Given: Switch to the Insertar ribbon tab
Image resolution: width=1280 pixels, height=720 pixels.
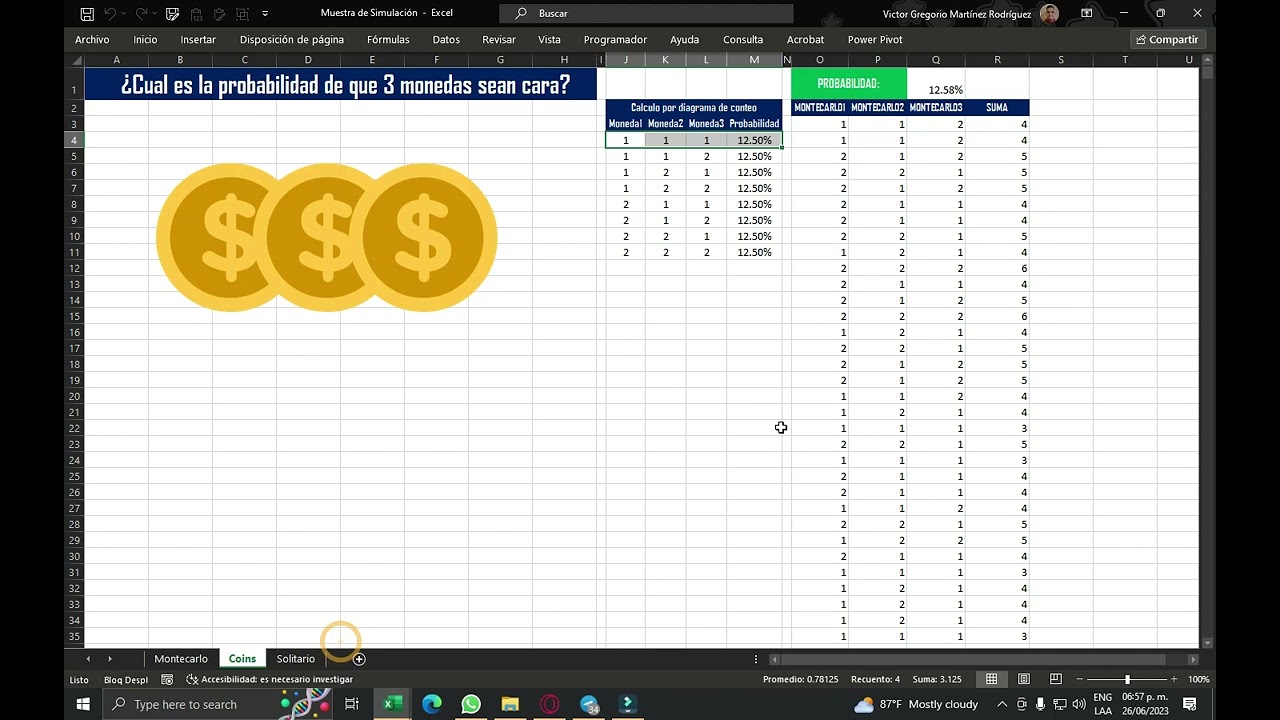Looking at the screenshot, I should click(x=198, y=40).
